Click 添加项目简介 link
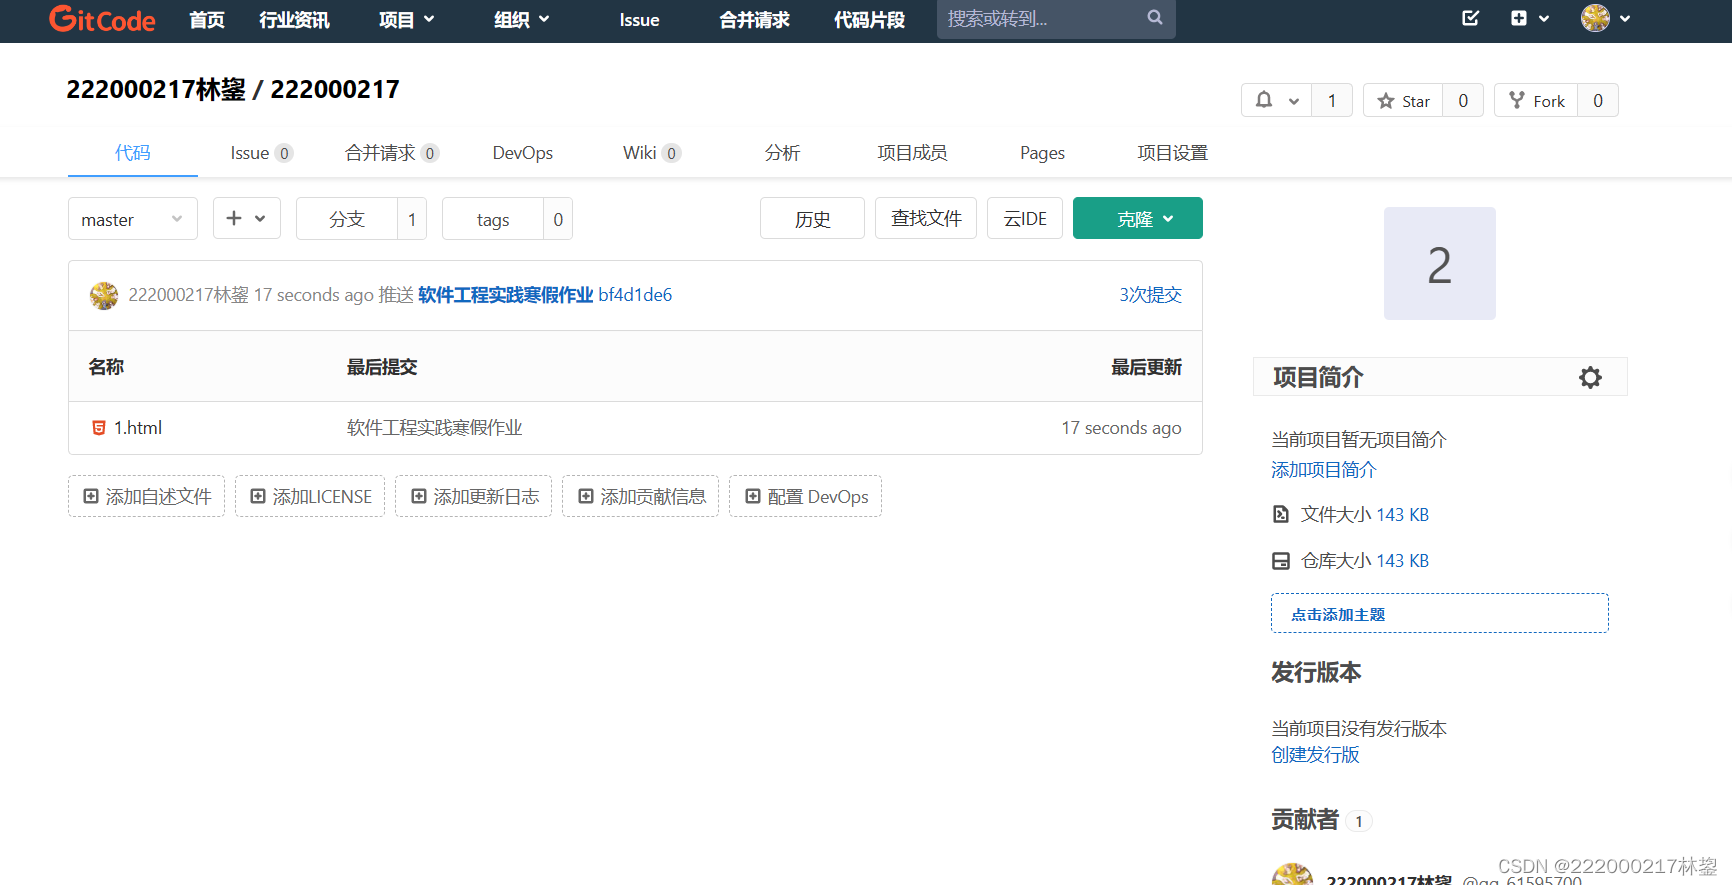The image size is (1732, 885). click(x=1323, y=470)
